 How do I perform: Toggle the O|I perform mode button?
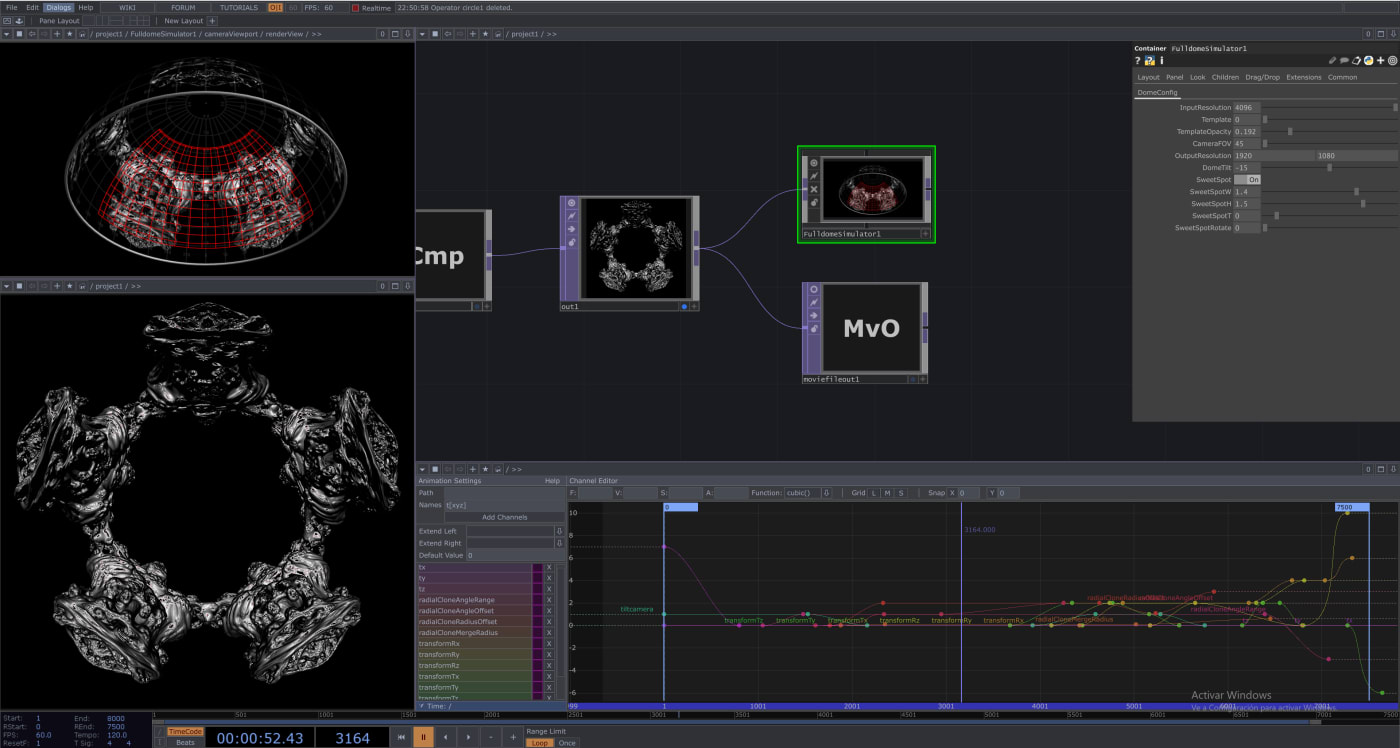pos(275,7)
